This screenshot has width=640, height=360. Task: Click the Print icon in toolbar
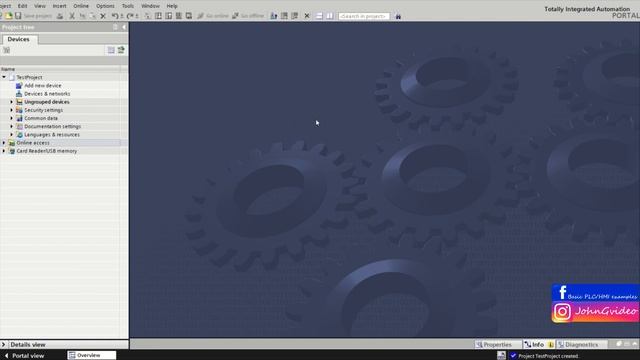(60, 16)
